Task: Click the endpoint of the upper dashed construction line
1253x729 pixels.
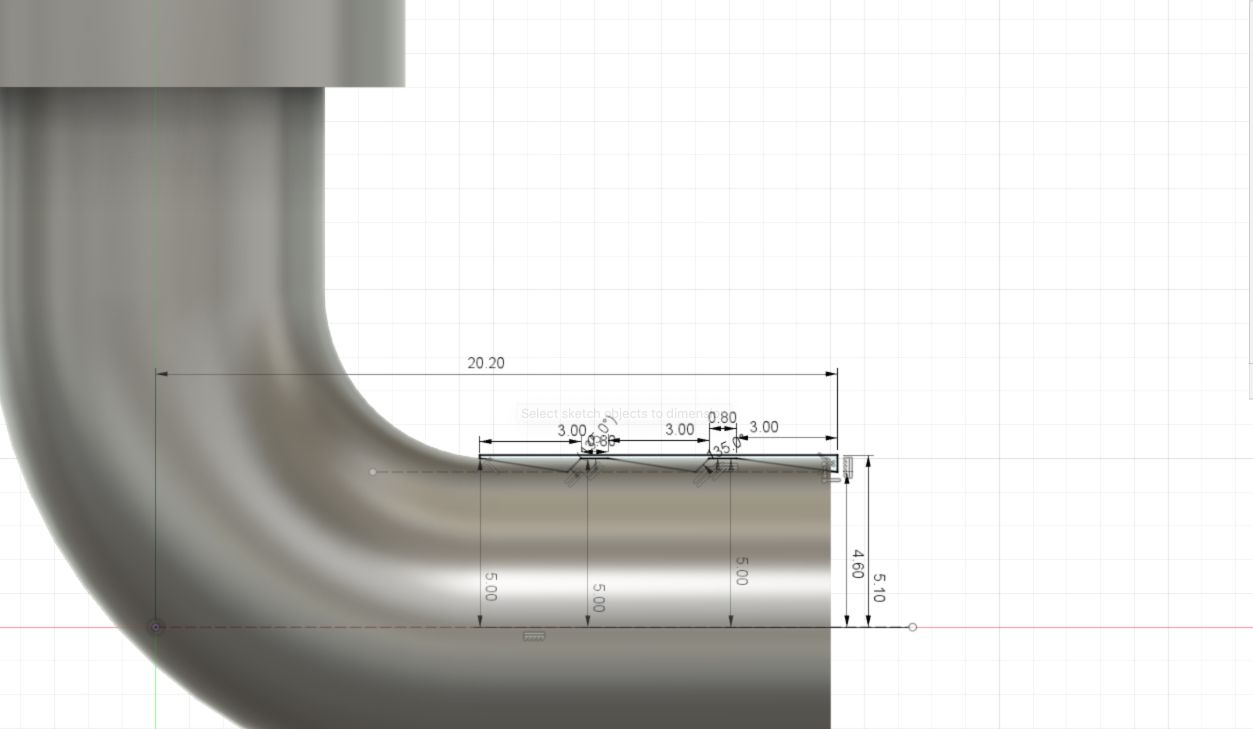Action: click(x=373, y=472)
